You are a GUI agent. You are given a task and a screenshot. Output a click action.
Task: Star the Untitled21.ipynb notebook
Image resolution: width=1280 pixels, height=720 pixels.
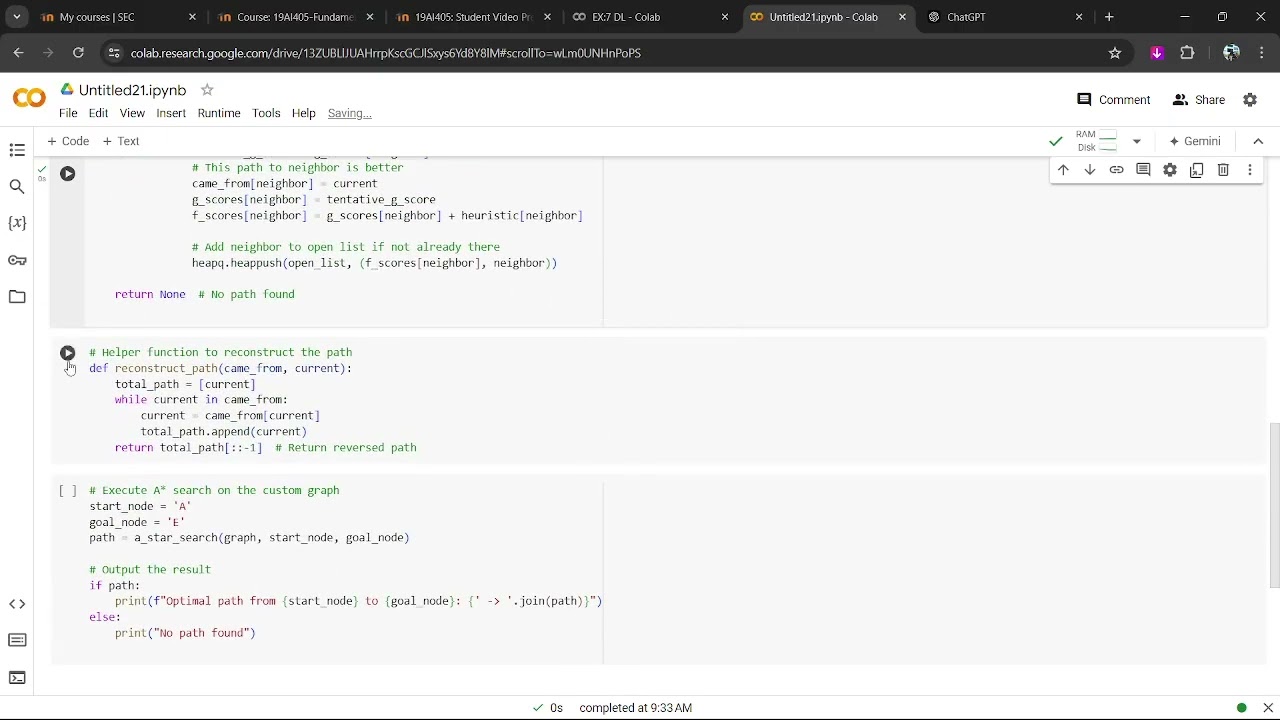point(207,90)
